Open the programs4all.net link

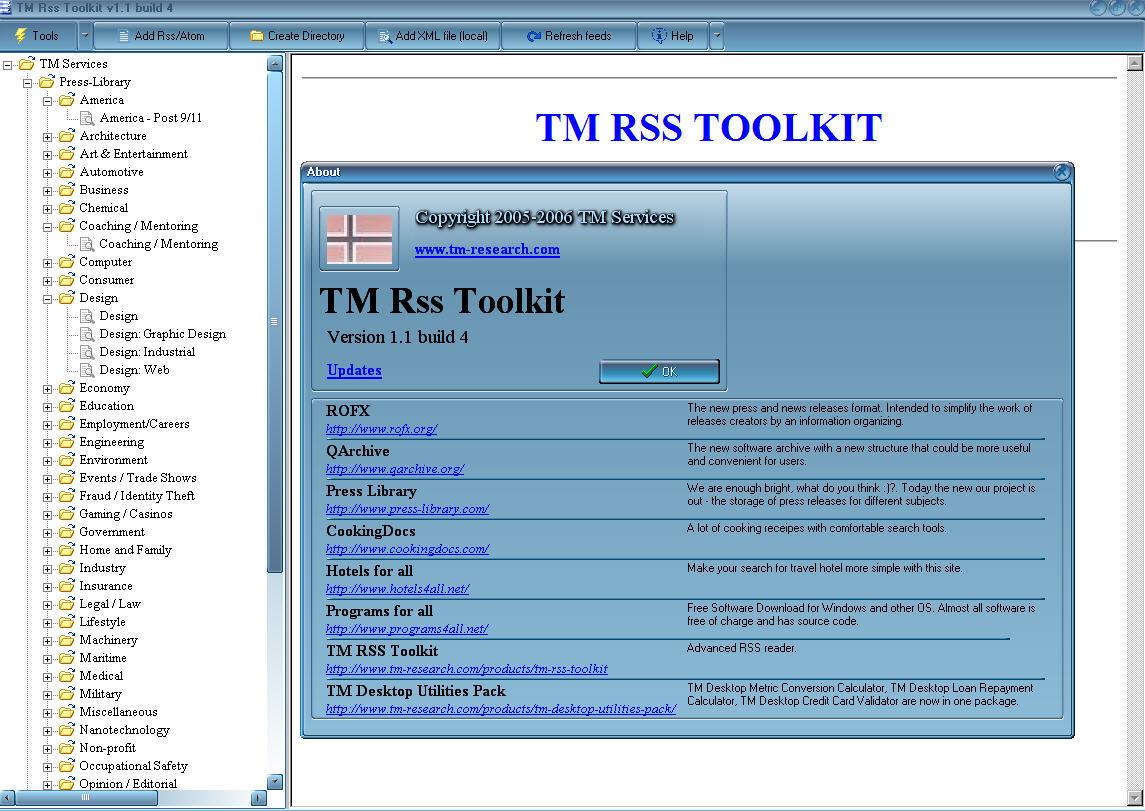coord(407,629)
